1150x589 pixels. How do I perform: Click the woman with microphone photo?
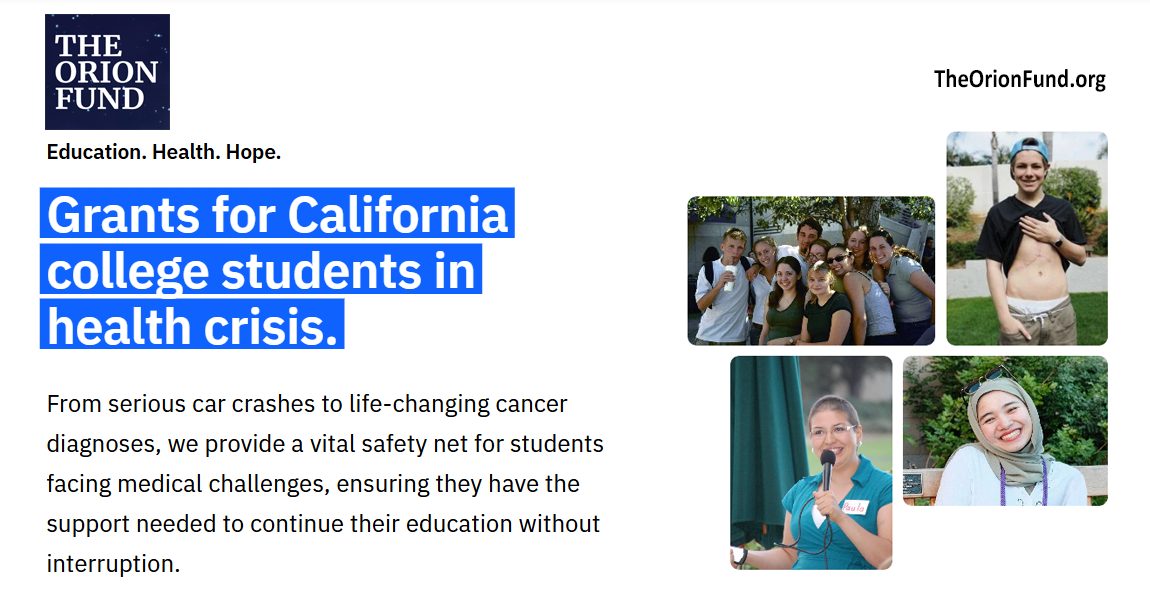(811, 463)
